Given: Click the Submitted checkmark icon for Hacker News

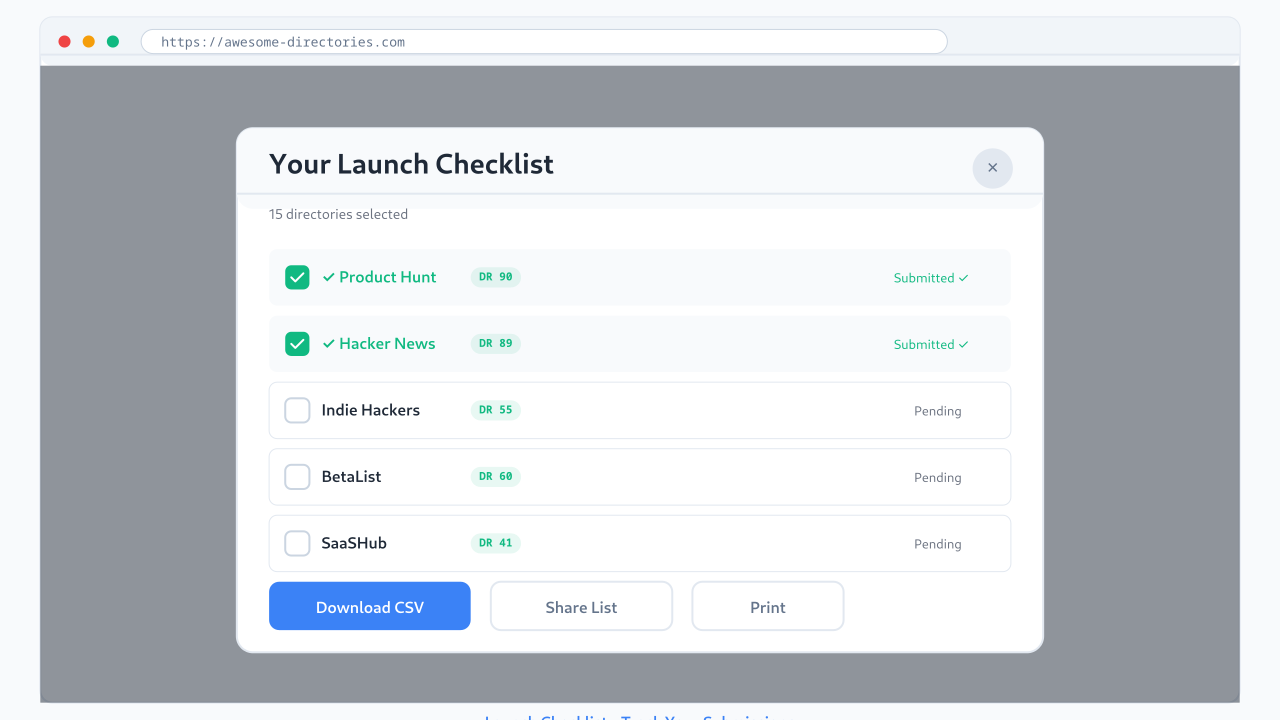Looking at the screenshot, I should coord(963,344).
